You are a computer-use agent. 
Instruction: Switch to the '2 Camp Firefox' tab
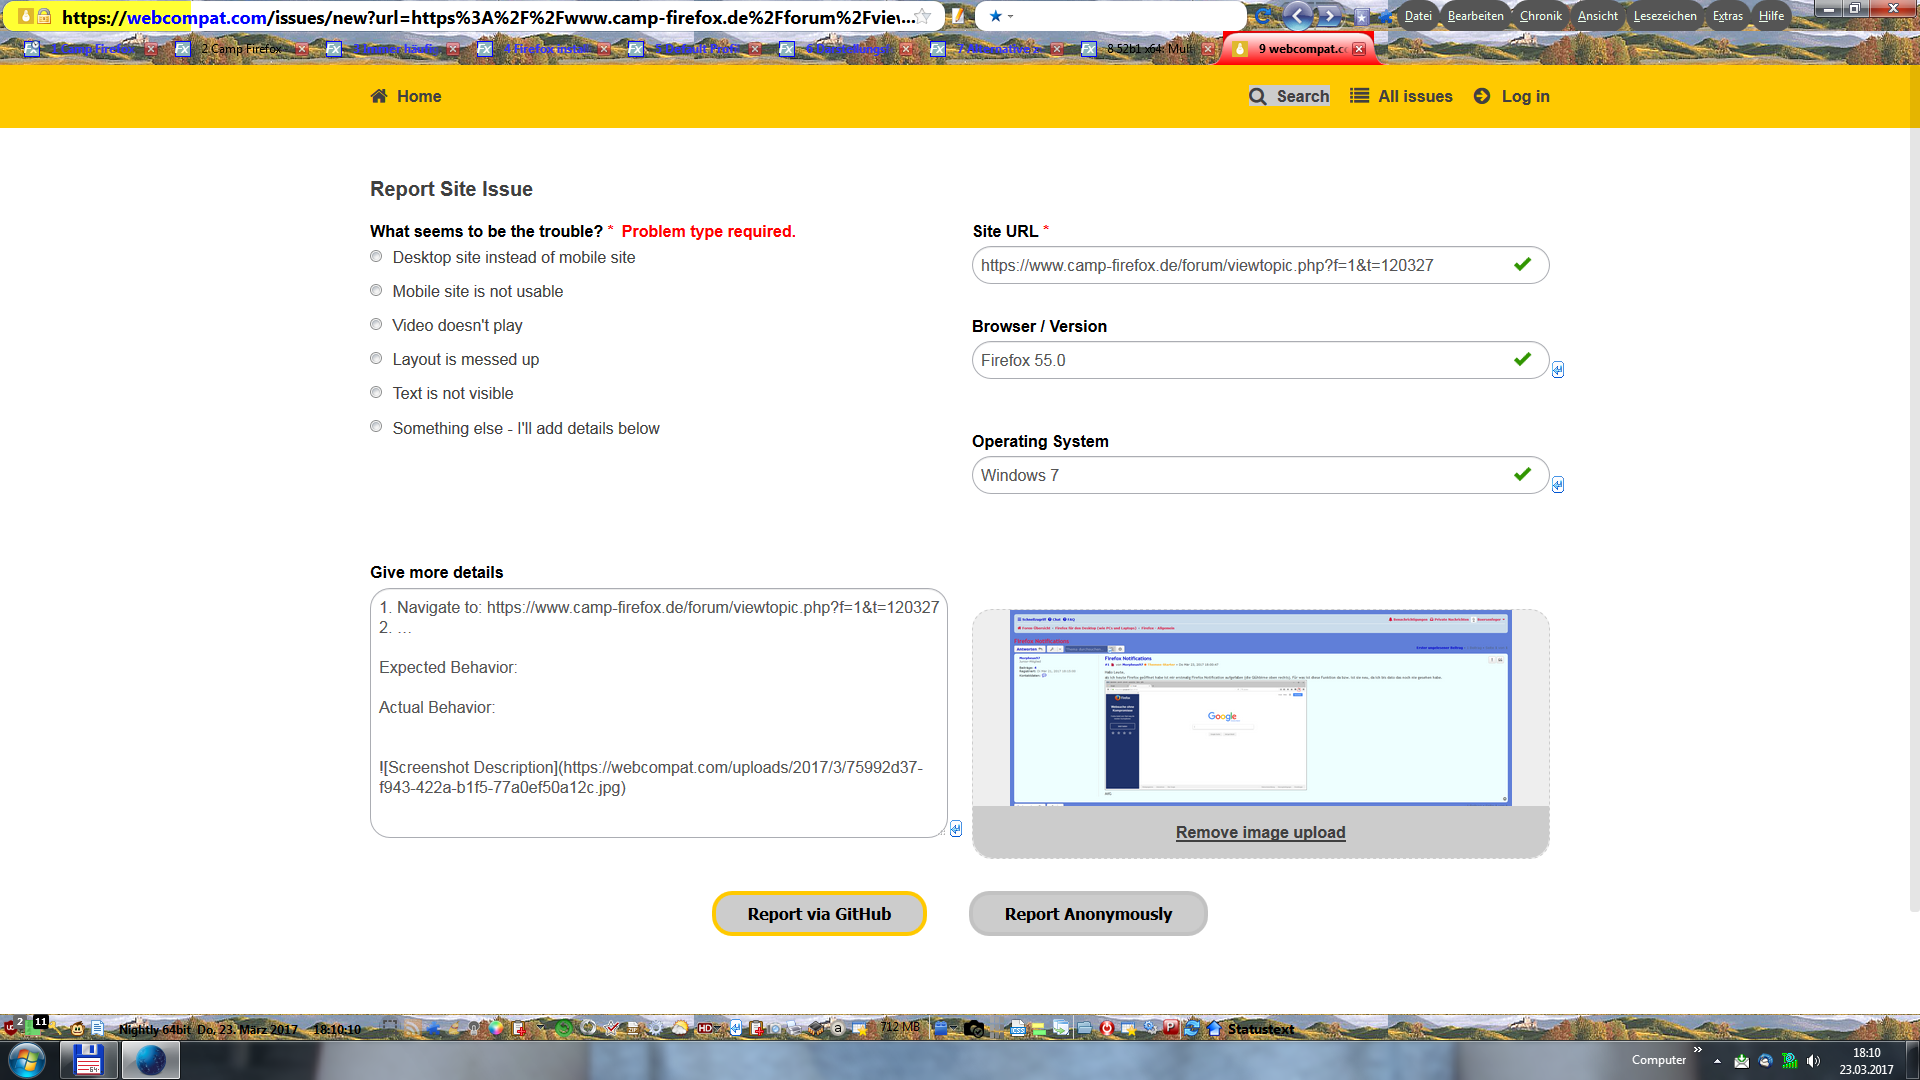(241, 48)
